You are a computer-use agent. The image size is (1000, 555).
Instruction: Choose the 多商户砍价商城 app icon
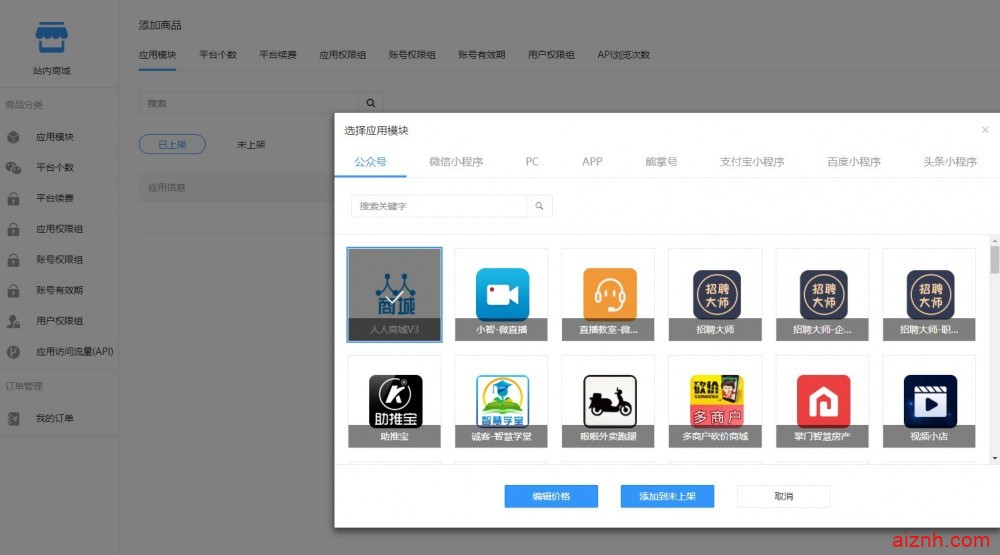point(716,401)
